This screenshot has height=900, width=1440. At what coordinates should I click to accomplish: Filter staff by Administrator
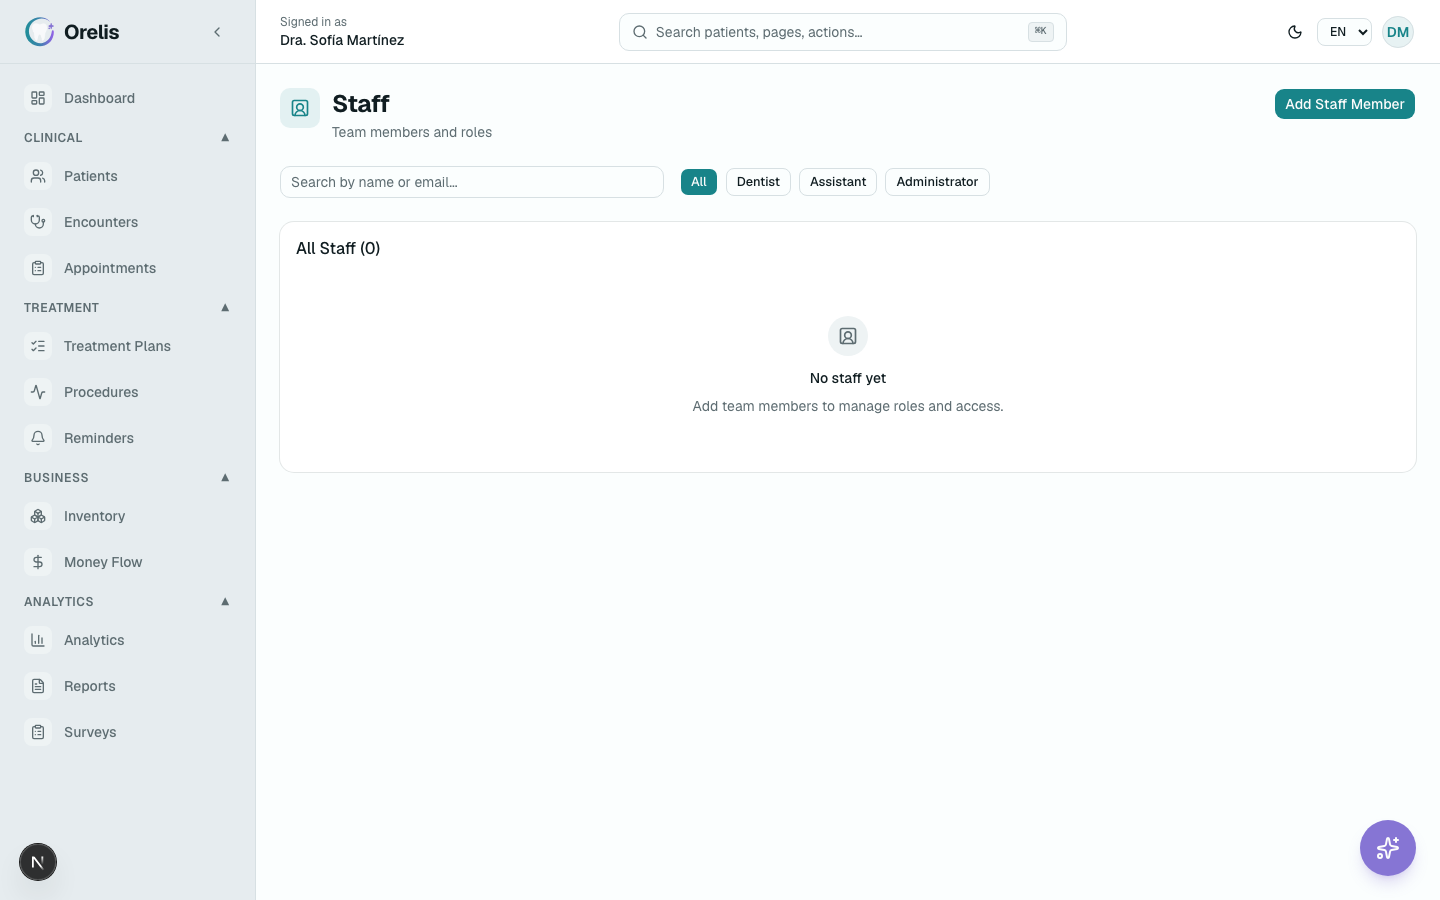pyautogui.click(x=937, y=182)
